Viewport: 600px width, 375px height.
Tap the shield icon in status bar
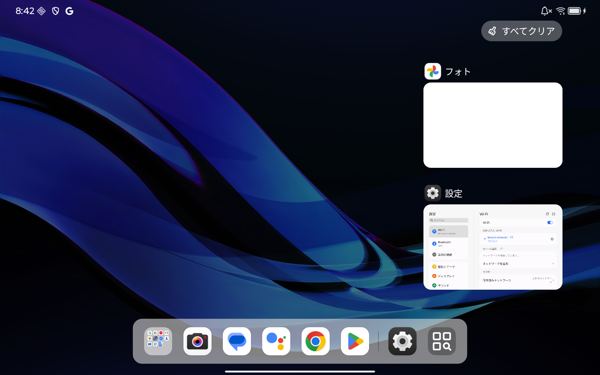pos(55,11)
